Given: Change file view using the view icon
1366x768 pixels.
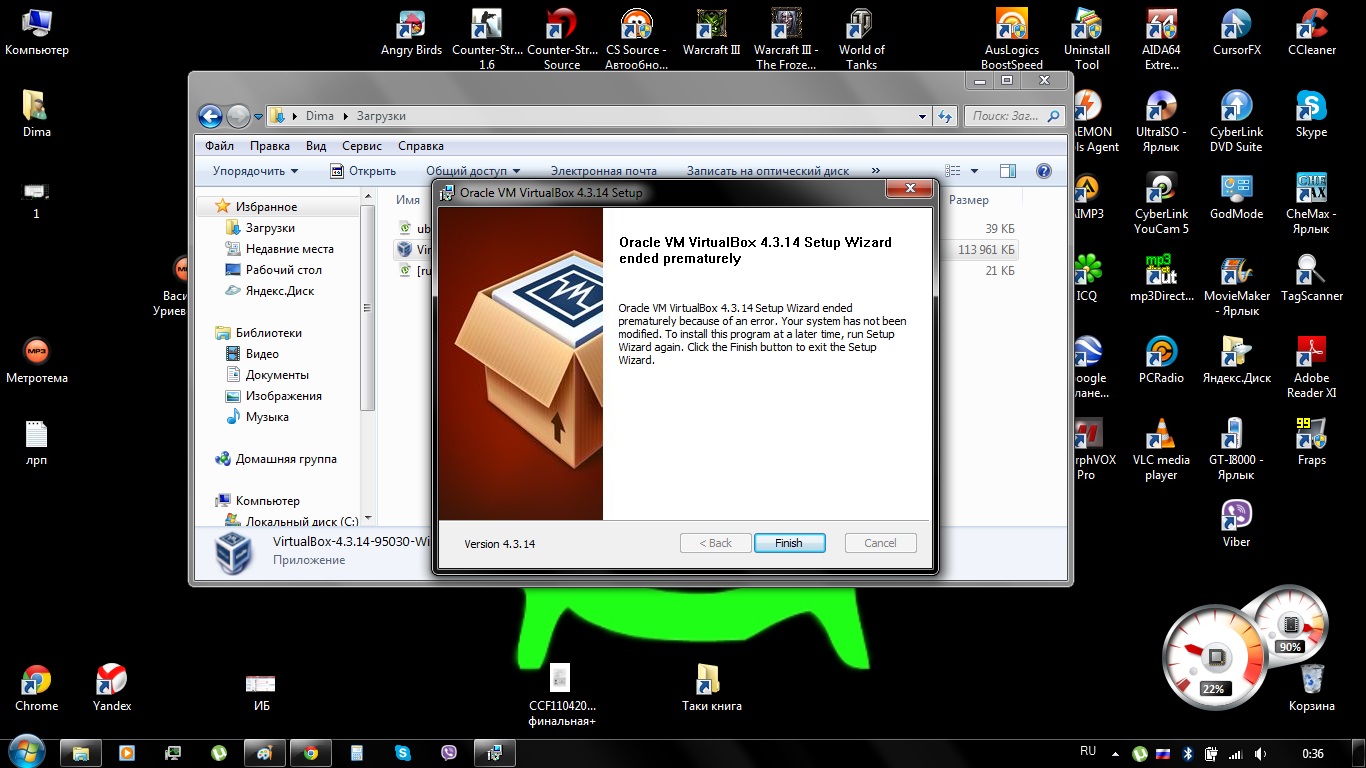Looking at the screenshot, I should coord(953,171).
